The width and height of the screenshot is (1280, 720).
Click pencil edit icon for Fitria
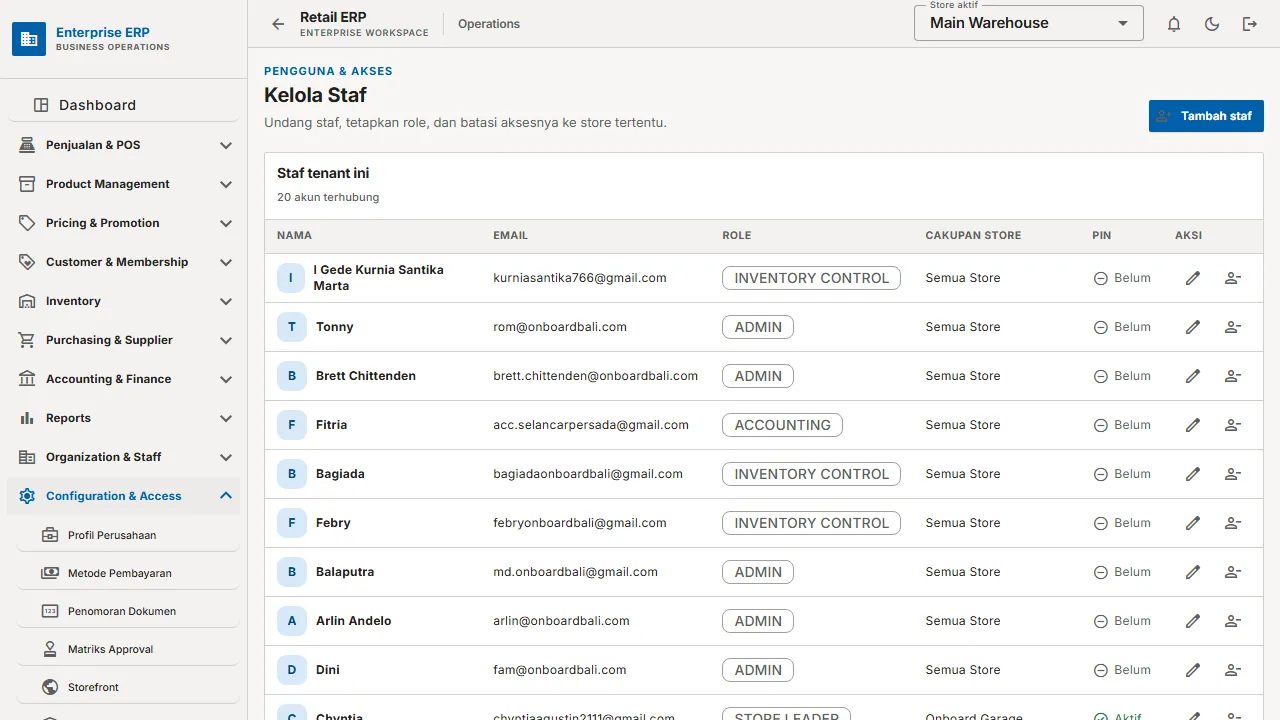click(1193, 425)
